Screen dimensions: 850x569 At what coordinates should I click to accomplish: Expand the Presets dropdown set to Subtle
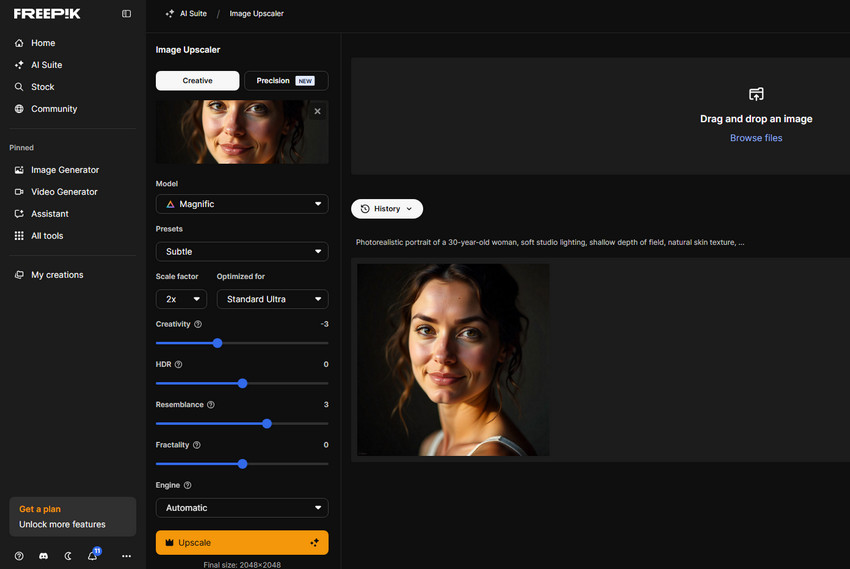[x=242, y=252]
